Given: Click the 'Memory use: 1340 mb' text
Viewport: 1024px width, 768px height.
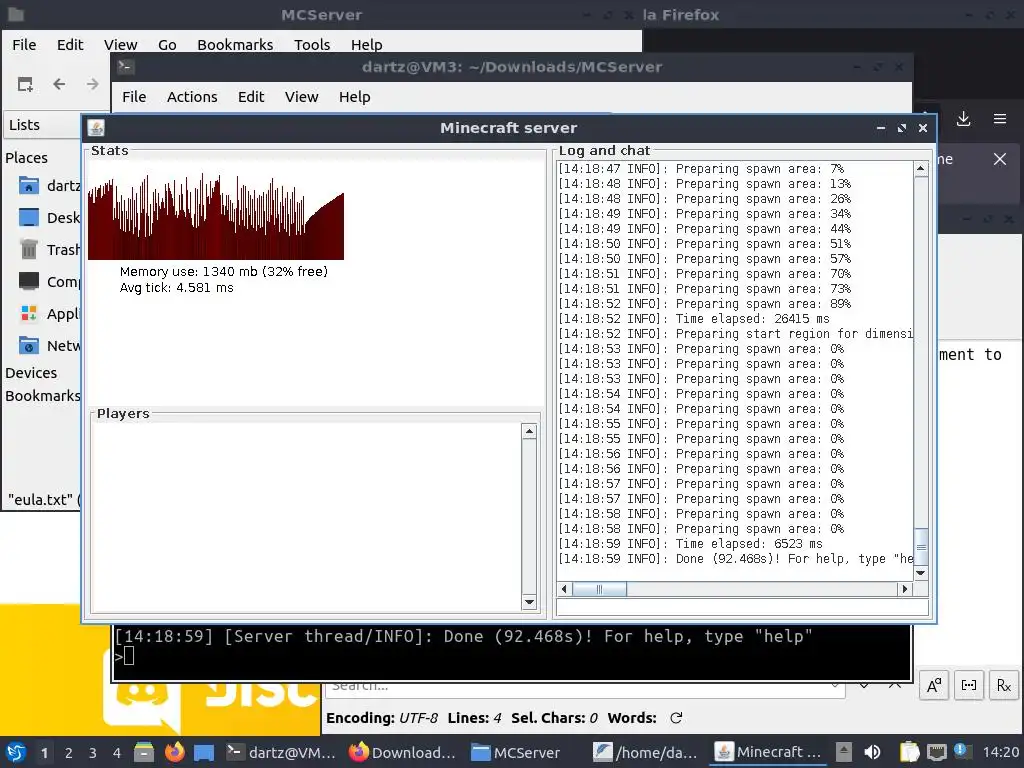Looking at the screenshot, I should (224, 272).
